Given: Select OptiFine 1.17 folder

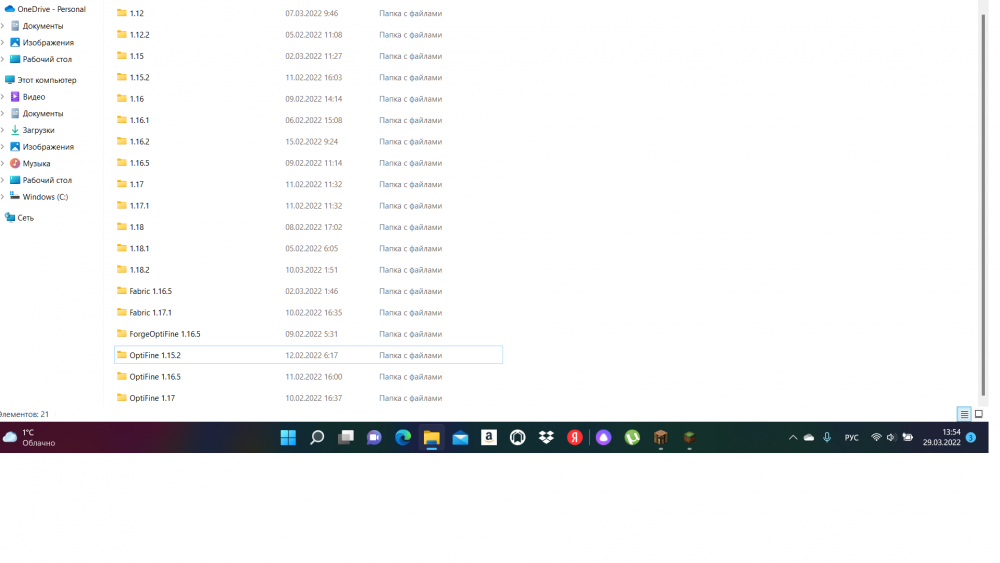Looking at the screenshot, I should (309, 398).
